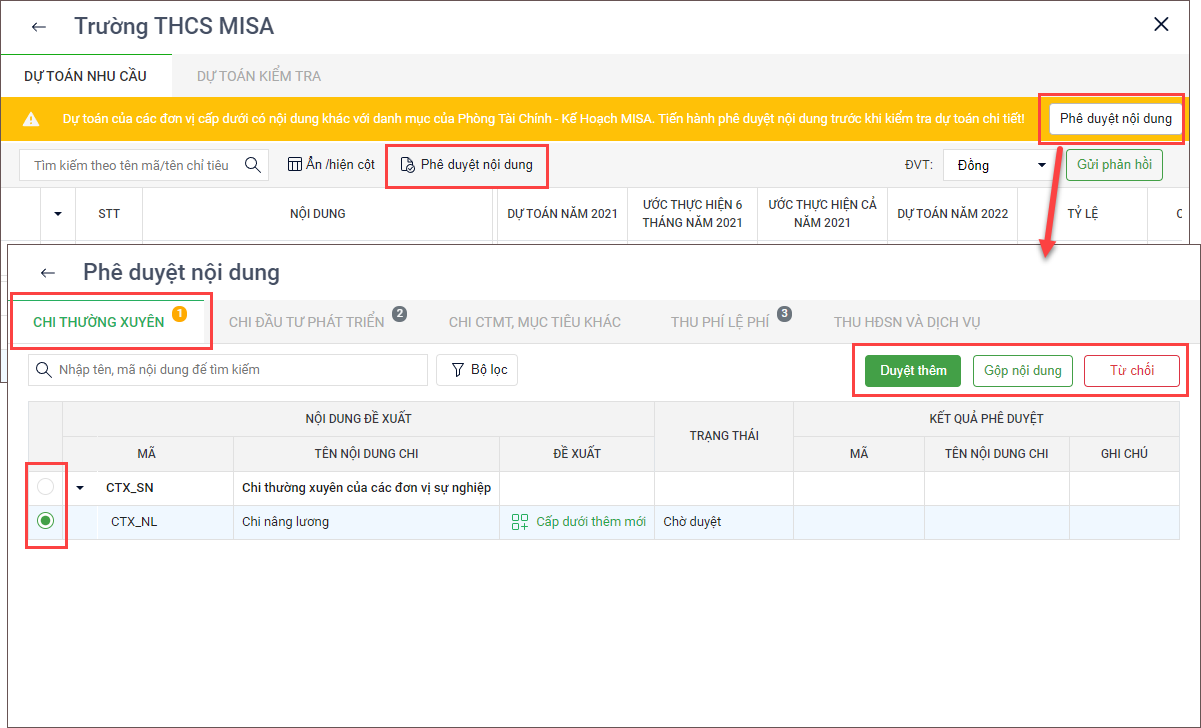Switch to DỰ TOÁN KIỂM TRA tab
The height and width of the screenshot is (728, 1201).
tap(259, 76)
